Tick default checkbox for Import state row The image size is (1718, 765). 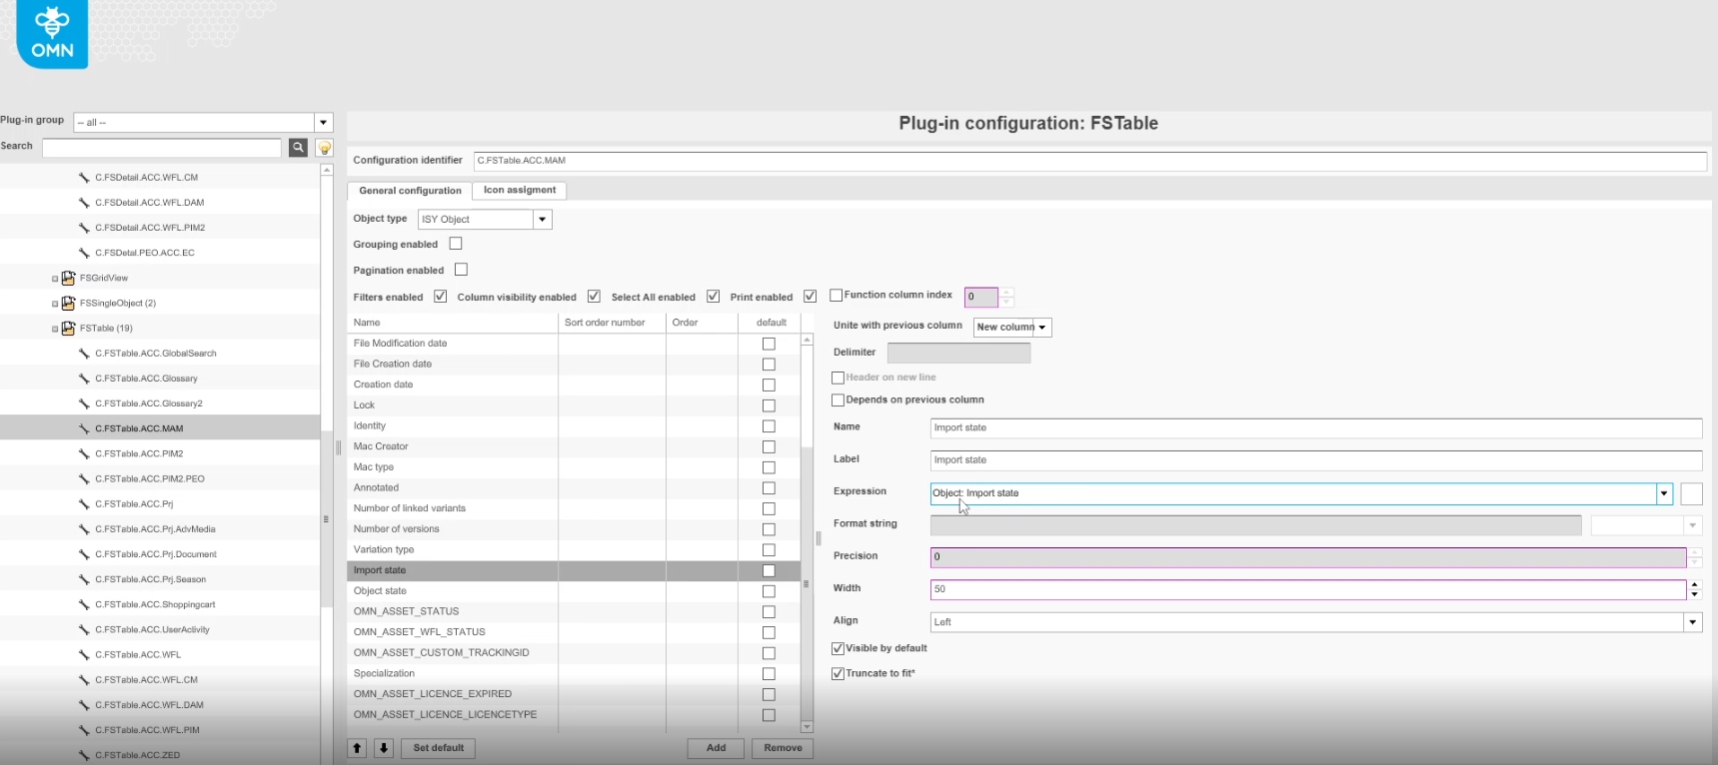(x=769, y=571)
